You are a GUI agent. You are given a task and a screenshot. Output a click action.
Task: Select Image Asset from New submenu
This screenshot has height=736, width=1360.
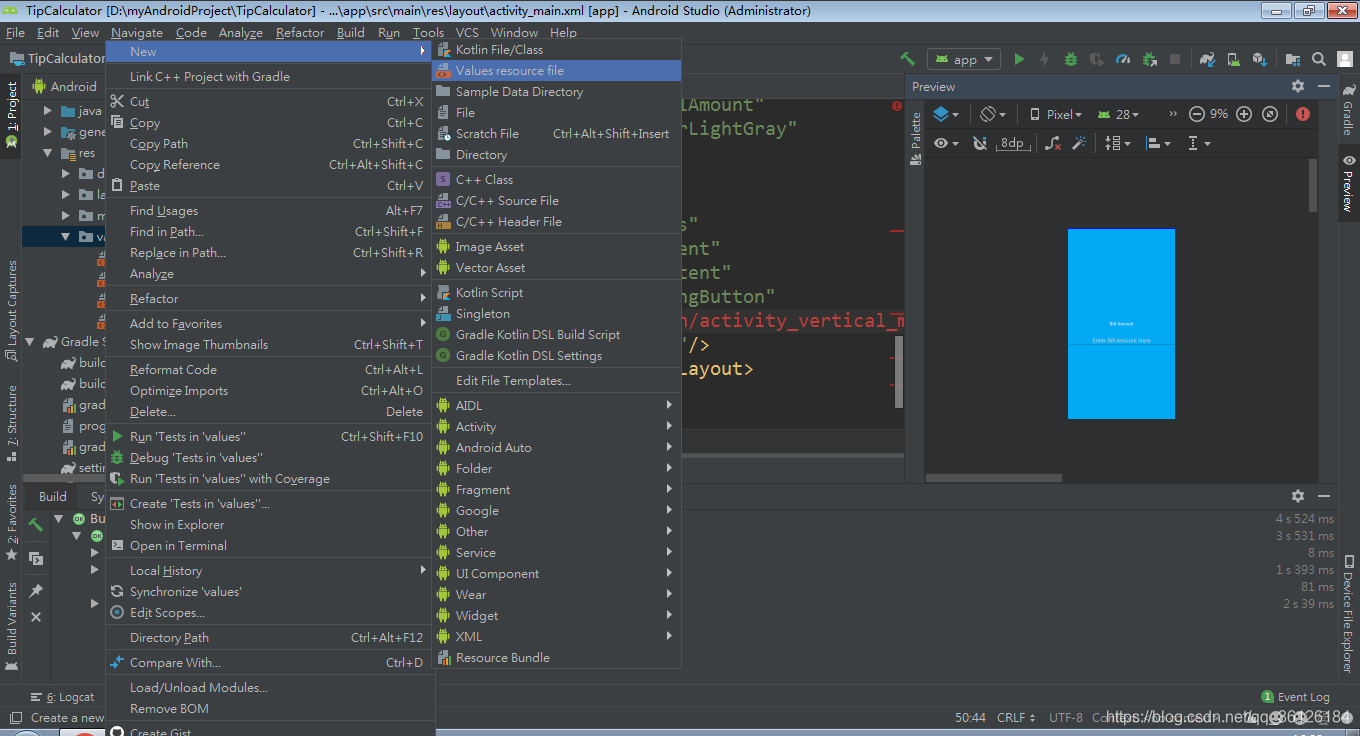pyautogui.click(x=556, y=246)
